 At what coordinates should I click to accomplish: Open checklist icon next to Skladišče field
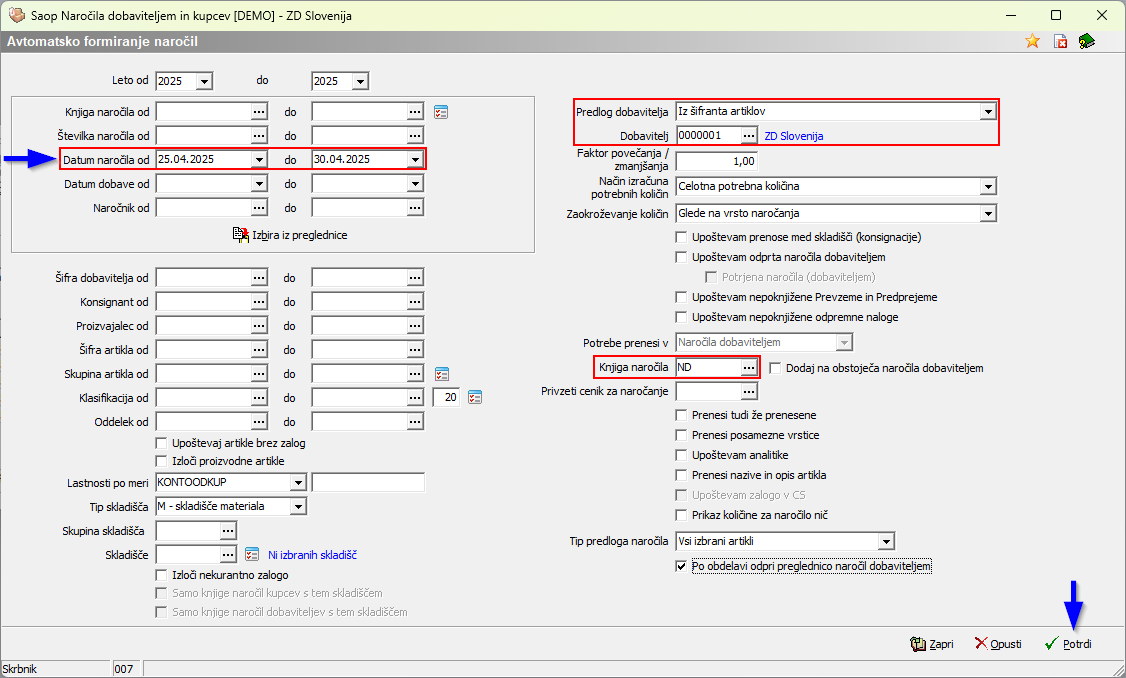point(251,554)
